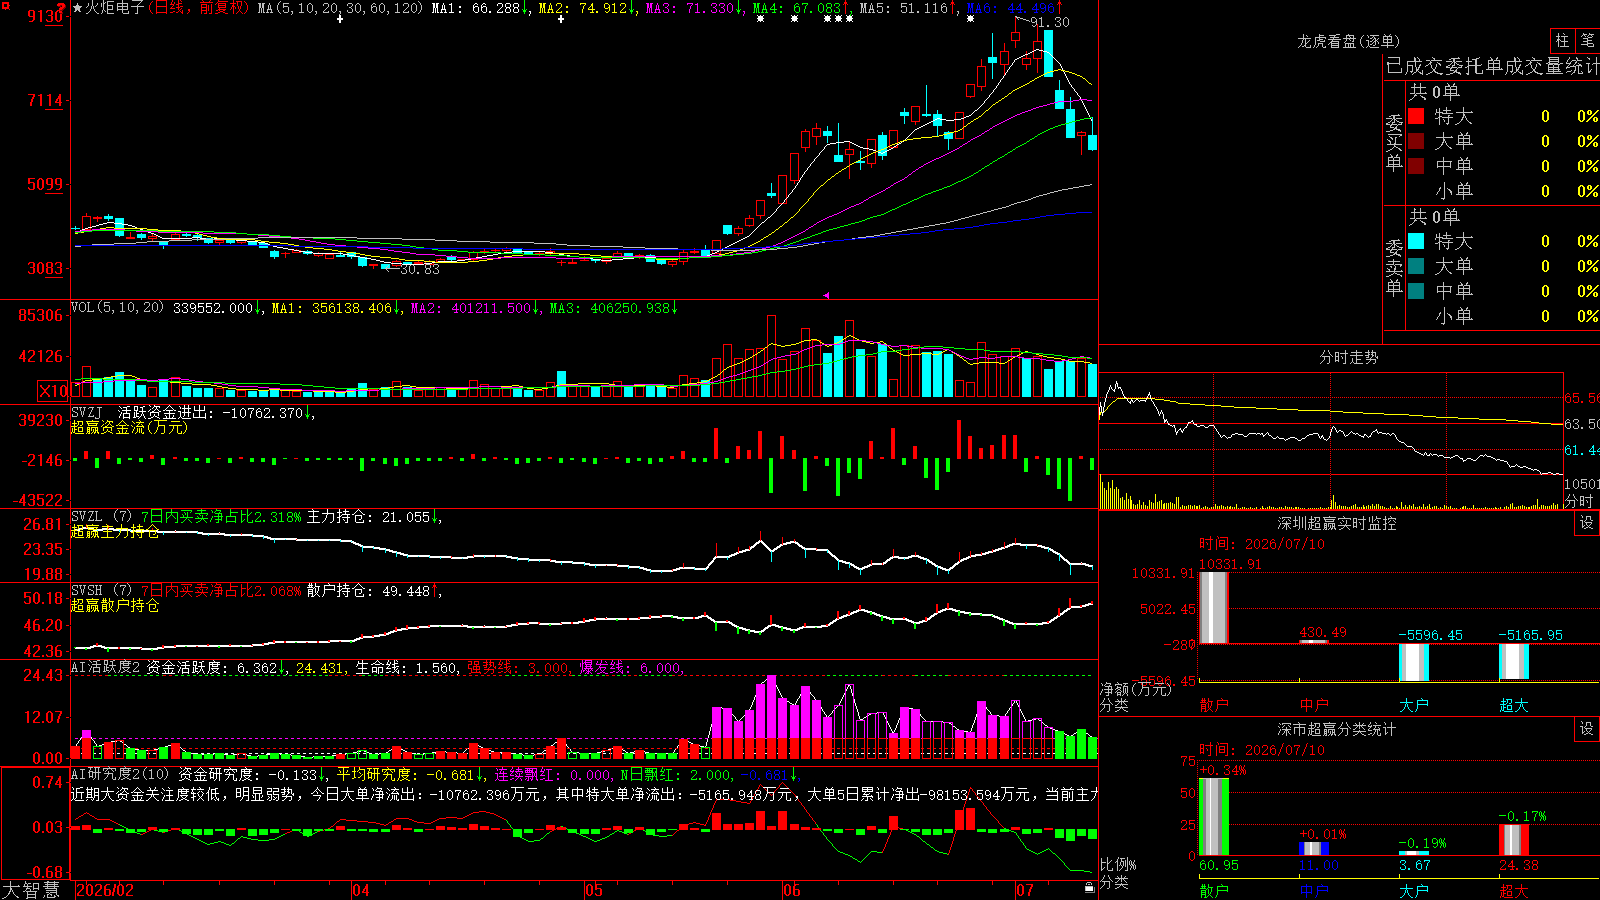Click the star icon before 火炬电子

pos(77,8)
